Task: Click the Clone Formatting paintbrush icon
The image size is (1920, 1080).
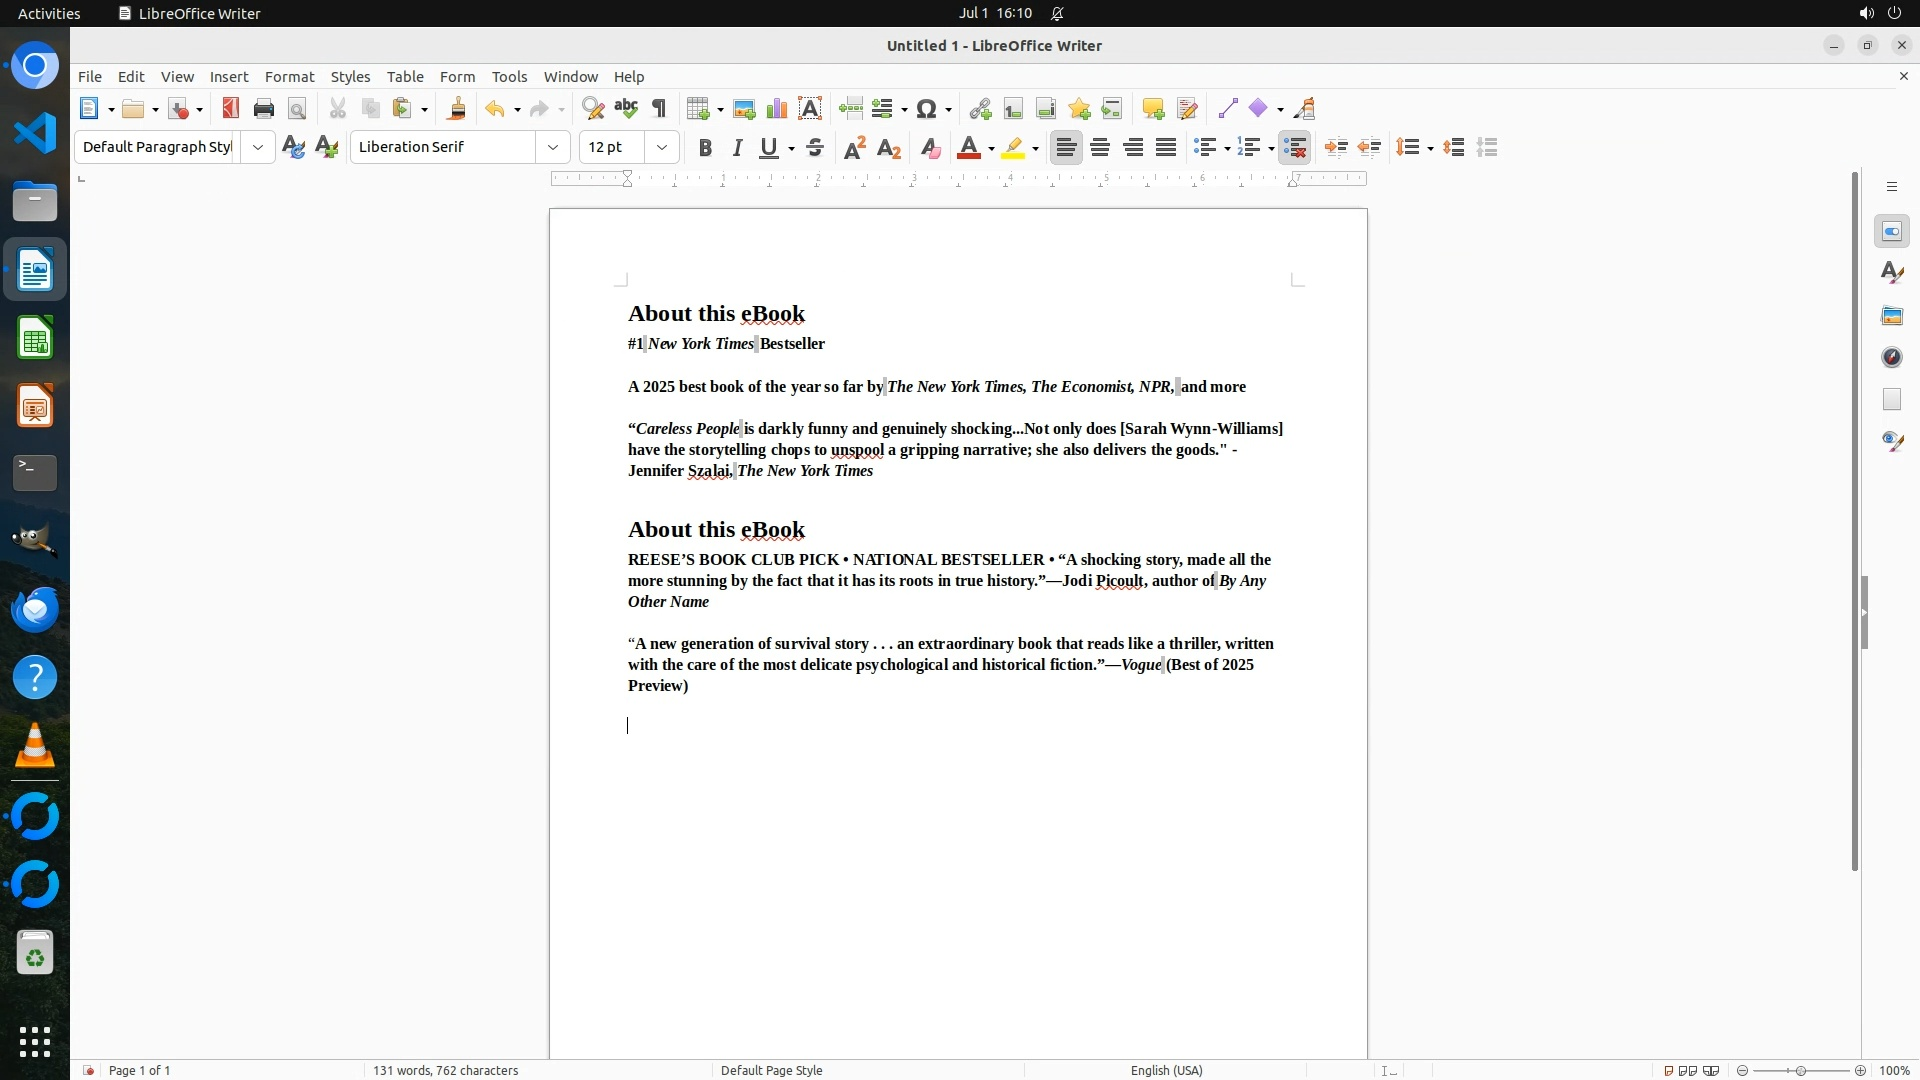Action: 457,109
